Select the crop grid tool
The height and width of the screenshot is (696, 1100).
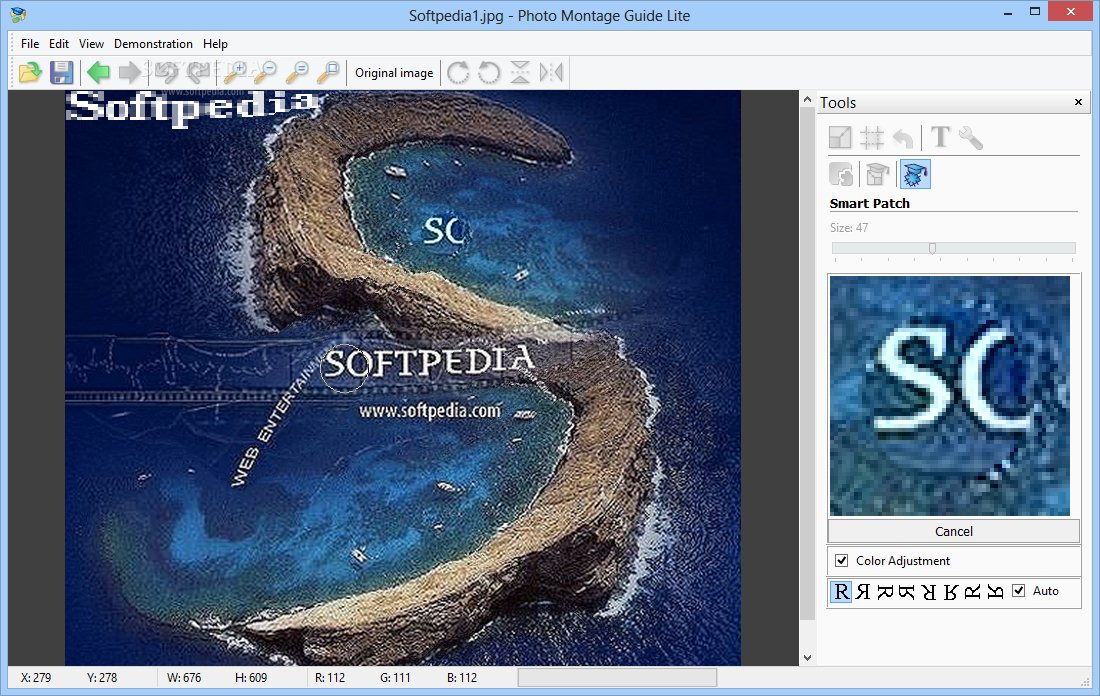[x=872, y=138]
